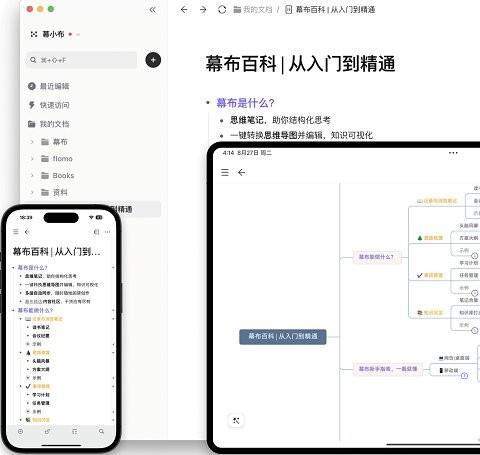This screenshot has width=480, height=455.
Task: Tap 学习计划 row on the phone
Action: [x=41, y=395]
